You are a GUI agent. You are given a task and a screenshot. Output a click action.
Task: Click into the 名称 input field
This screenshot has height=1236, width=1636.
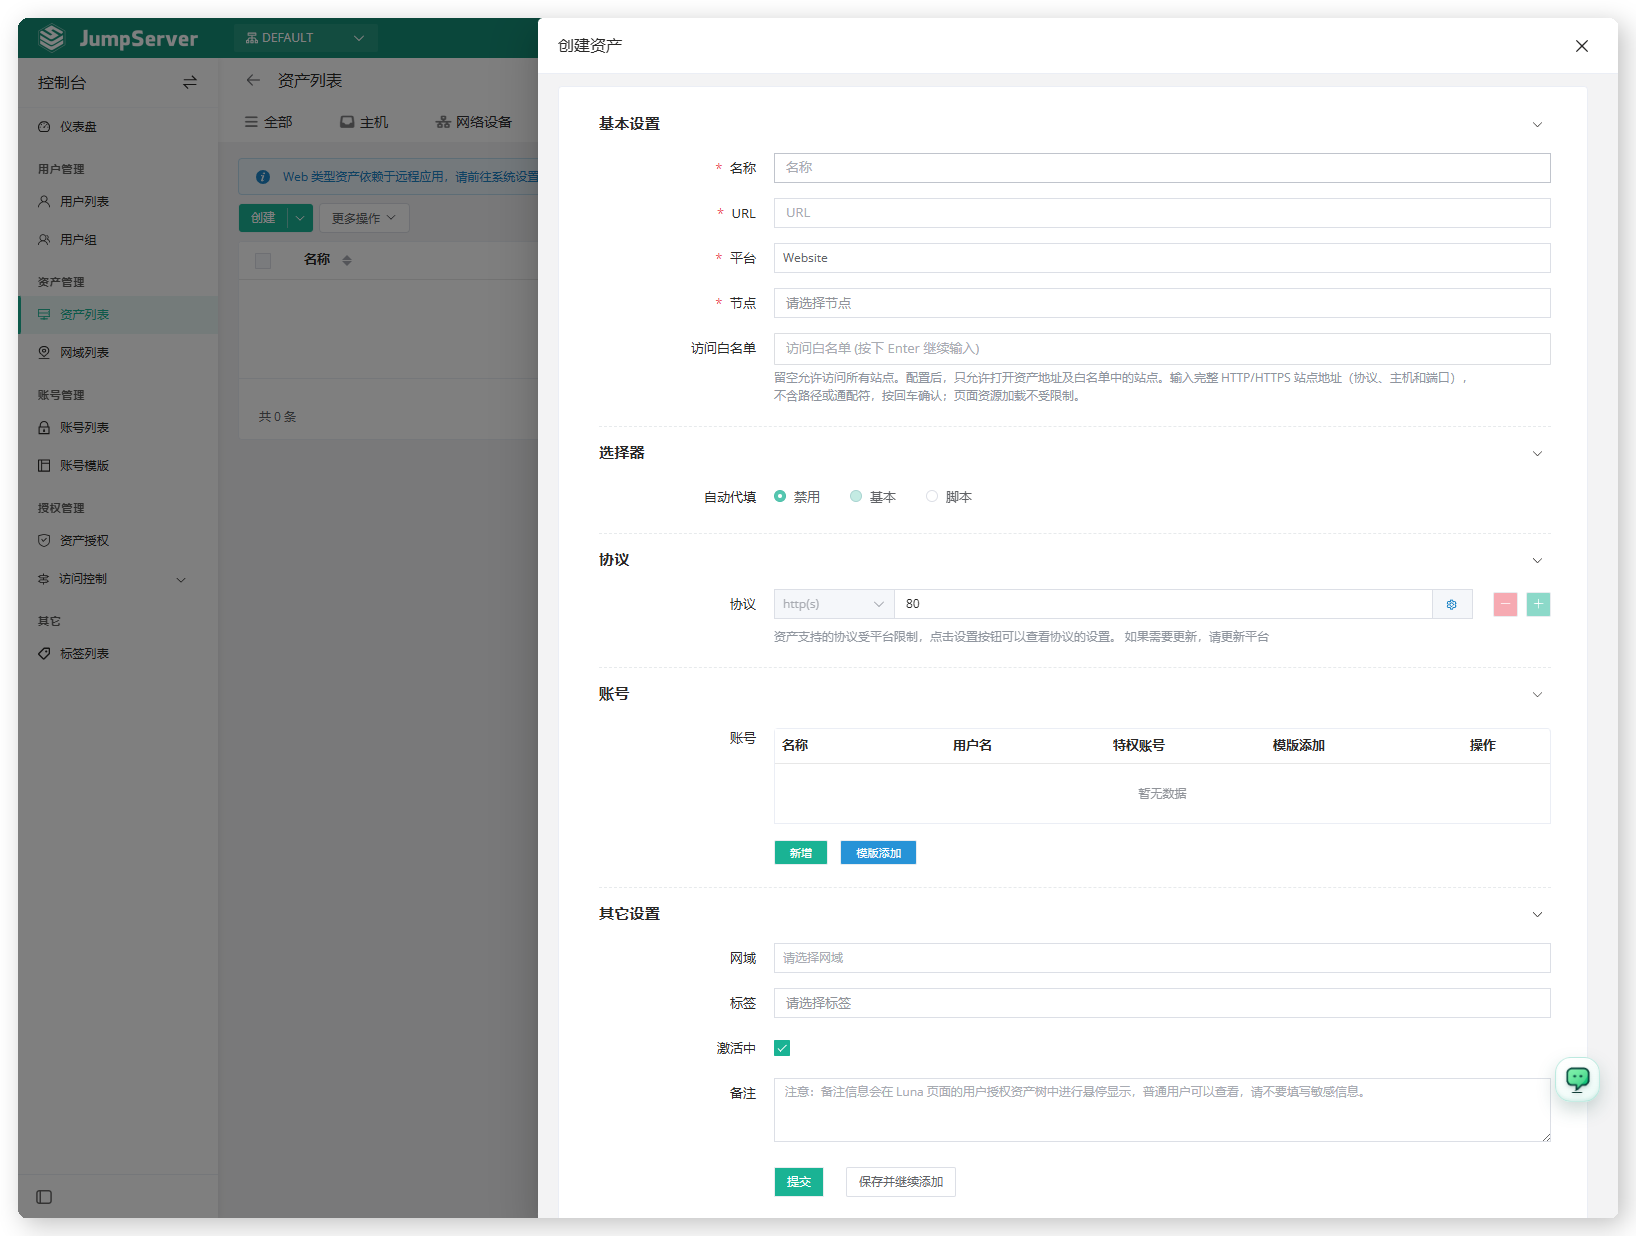pyautogui.click(x=1162, y=168)
